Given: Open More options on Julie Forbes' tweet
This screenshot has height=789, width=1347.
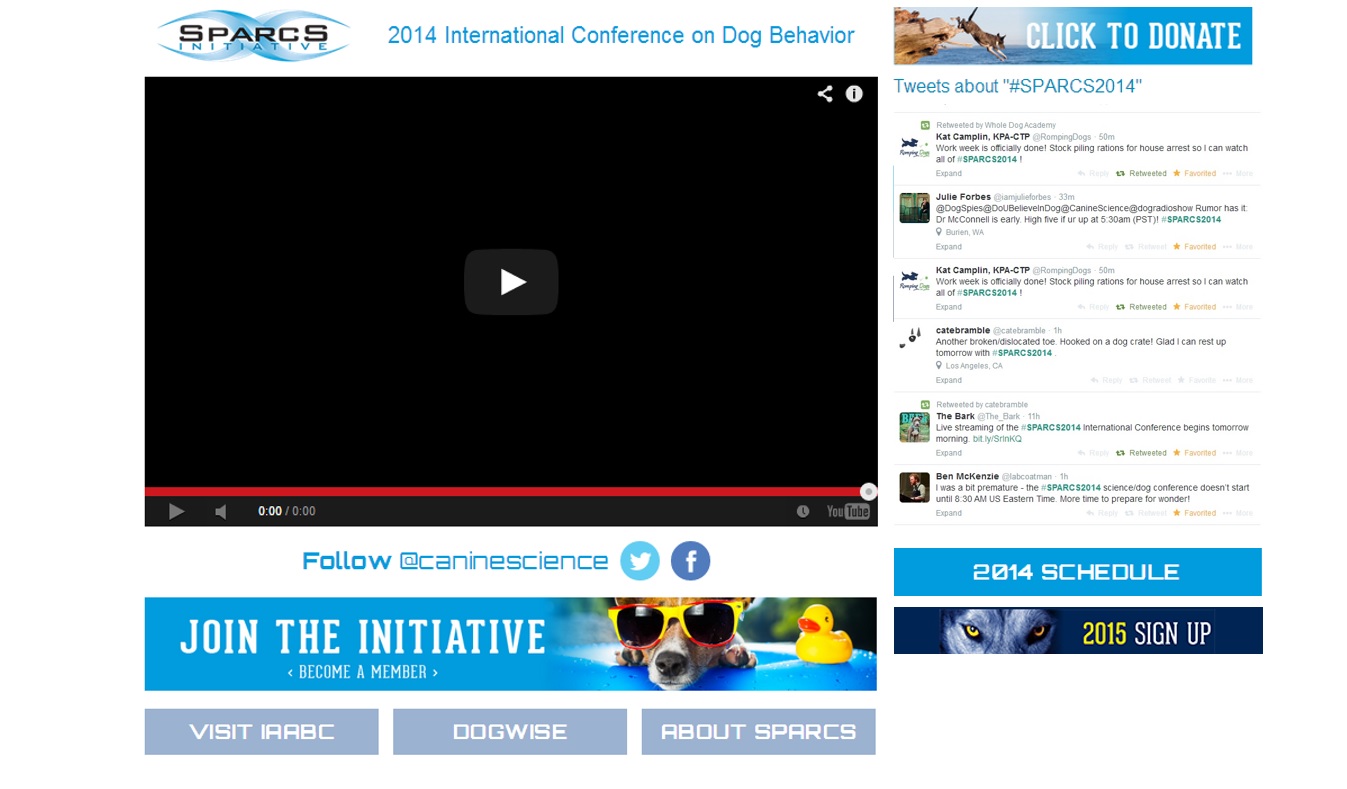Looking at the screenshot, I should pos(1238,247).
